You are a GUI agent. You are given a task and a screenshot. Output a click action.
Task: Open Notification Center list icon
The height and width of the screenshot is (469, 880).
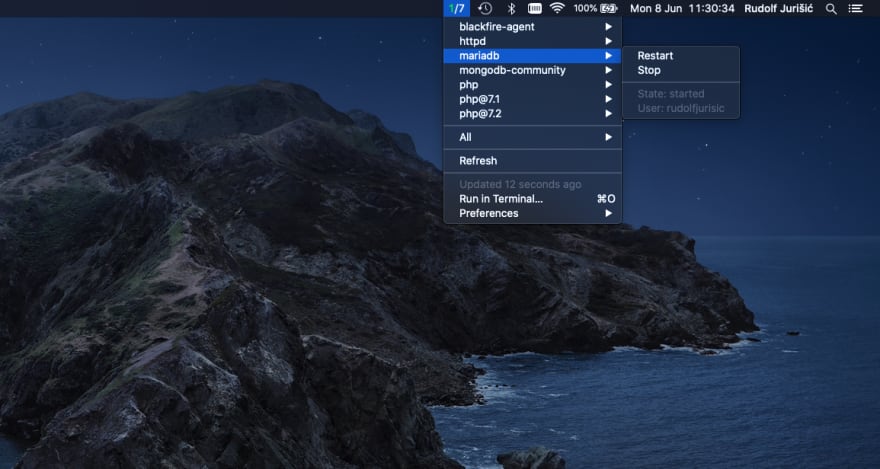tap(855, 8)
